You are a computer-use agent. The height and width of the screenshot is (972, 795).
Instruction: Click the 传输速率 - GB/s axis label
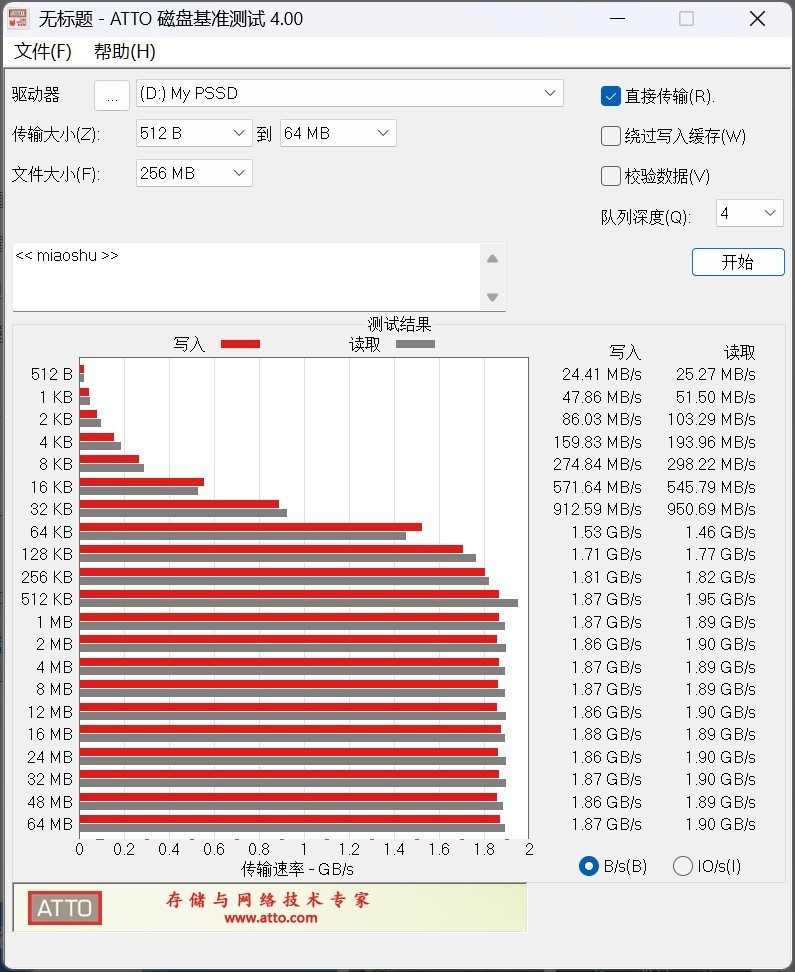(x=297, y=870)
